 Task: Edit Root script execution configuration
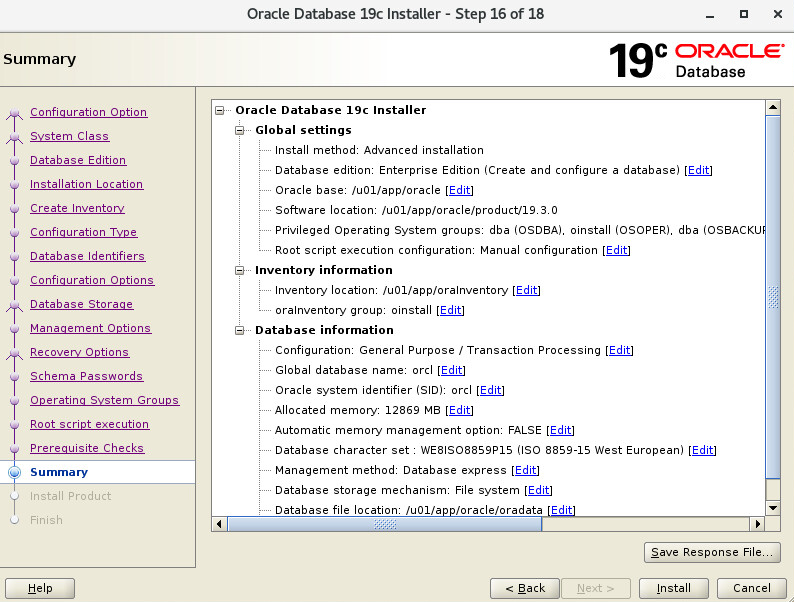[x=616, y=250]
